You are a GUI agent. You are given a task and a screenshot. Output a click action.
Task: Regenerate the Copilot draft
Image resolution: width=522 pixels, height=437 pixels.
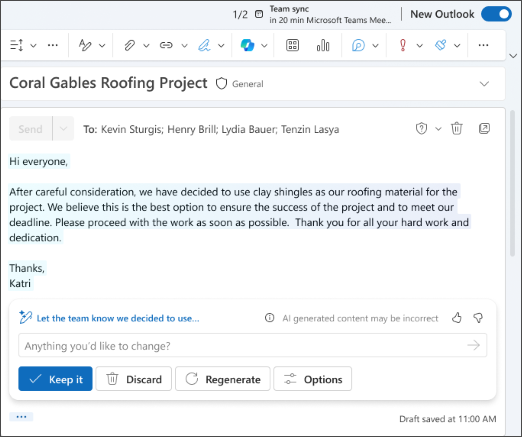pos(223,379)
